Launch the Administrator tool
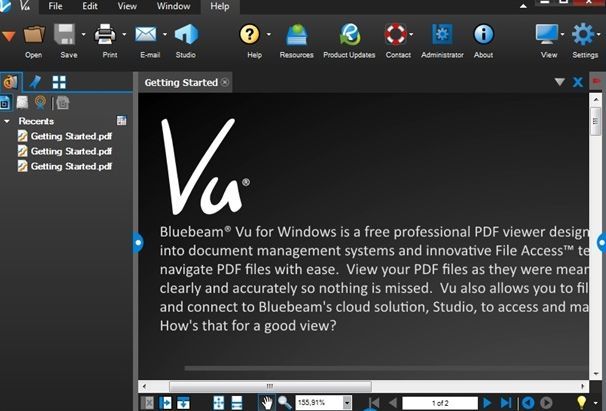This screenshot has height=411, width=606. pyautogui.click(x=442, y=34)
